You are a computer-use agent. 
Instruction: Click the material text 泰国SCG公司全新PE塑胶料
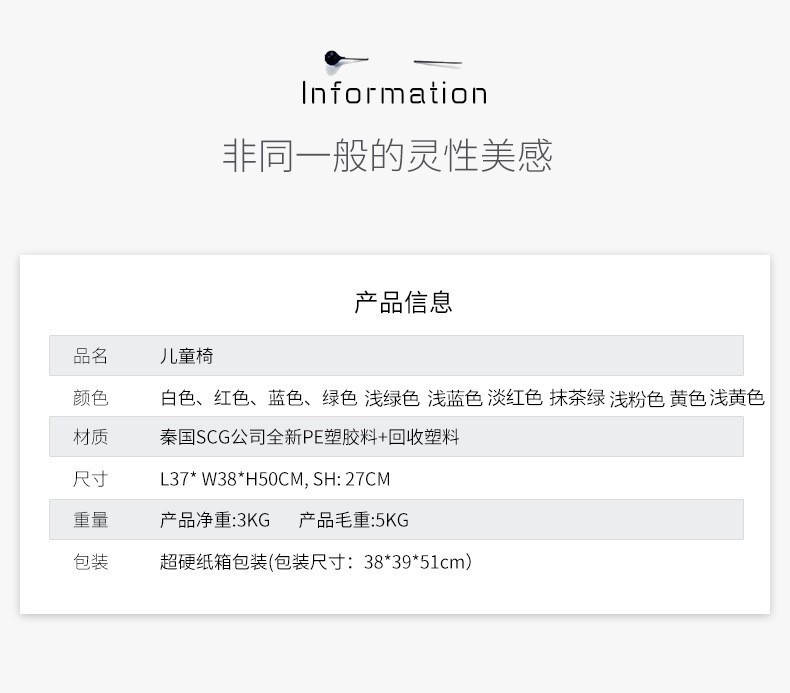click(x=268, y=437)
